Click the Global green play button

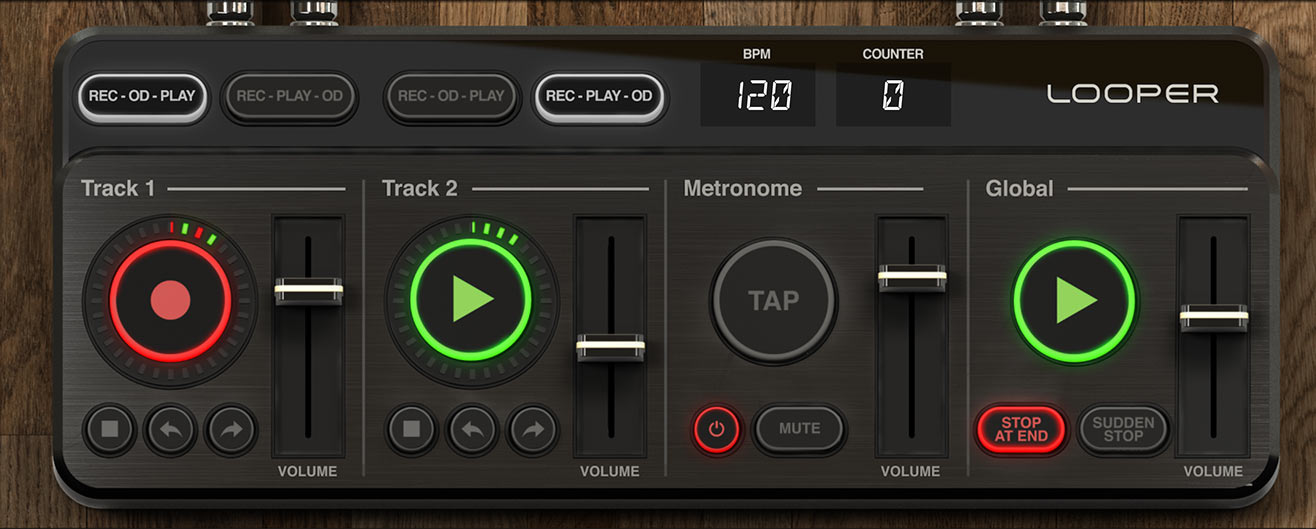(x=1075, y=300)
